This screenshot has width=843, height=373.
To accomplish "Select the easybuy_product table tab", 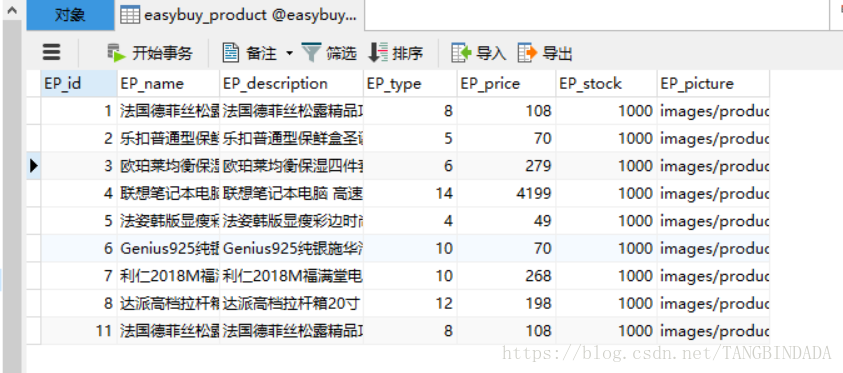I will coord(239,15).
